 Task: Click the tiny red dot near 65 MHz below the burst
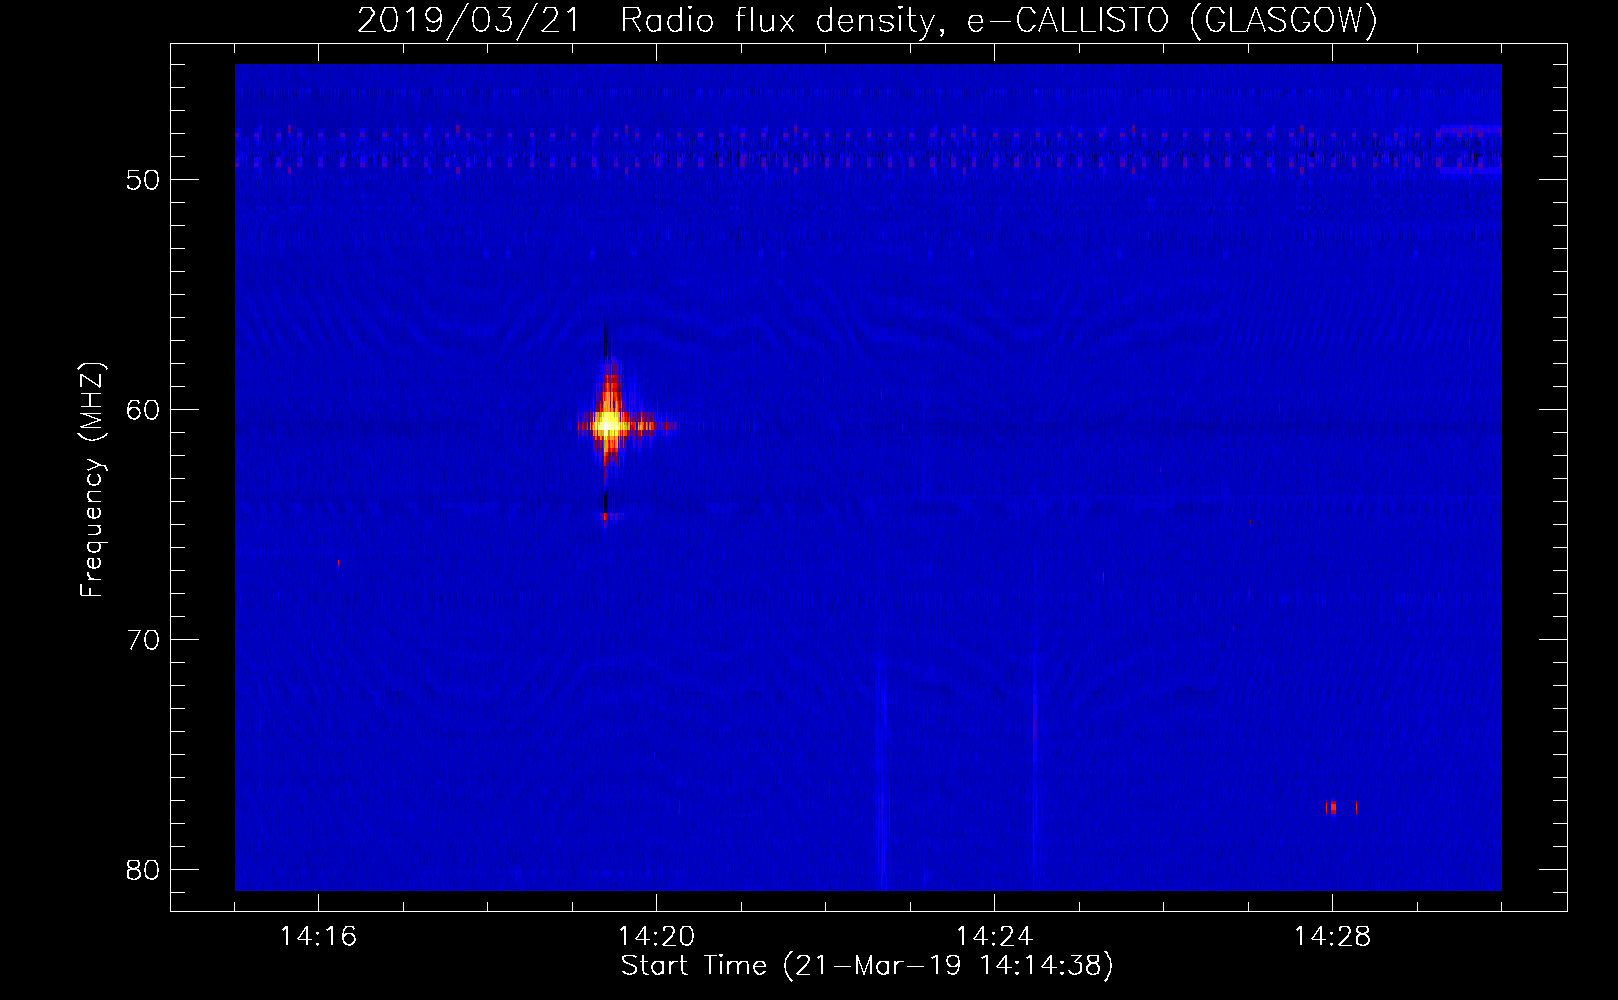pos(605,516)
